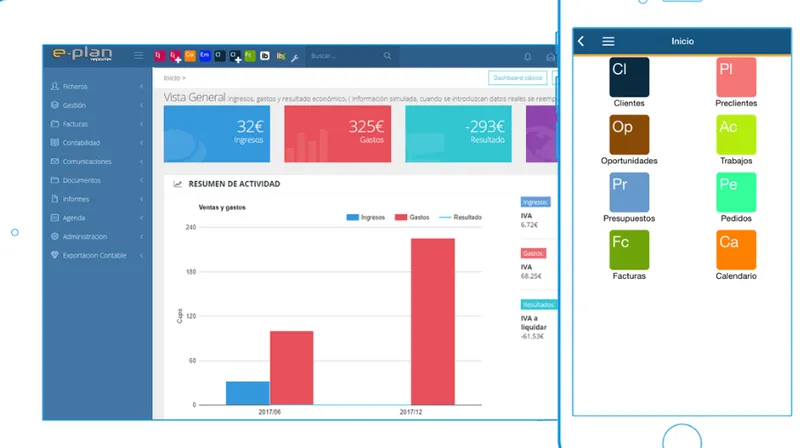Click the Exportacion Contable diamond icon
Image resolution: width=800 pixels, height=448 pixels.
click(x=55, y=255)
